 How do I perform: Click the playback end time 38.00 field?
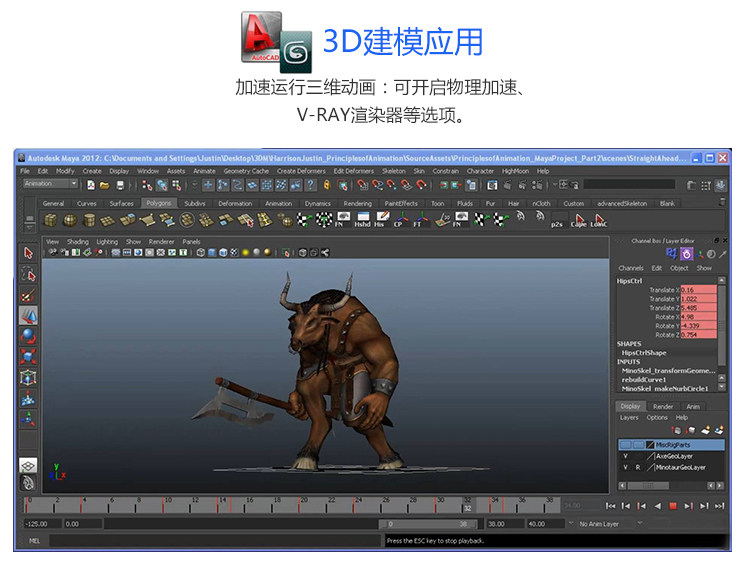(504, 524)
